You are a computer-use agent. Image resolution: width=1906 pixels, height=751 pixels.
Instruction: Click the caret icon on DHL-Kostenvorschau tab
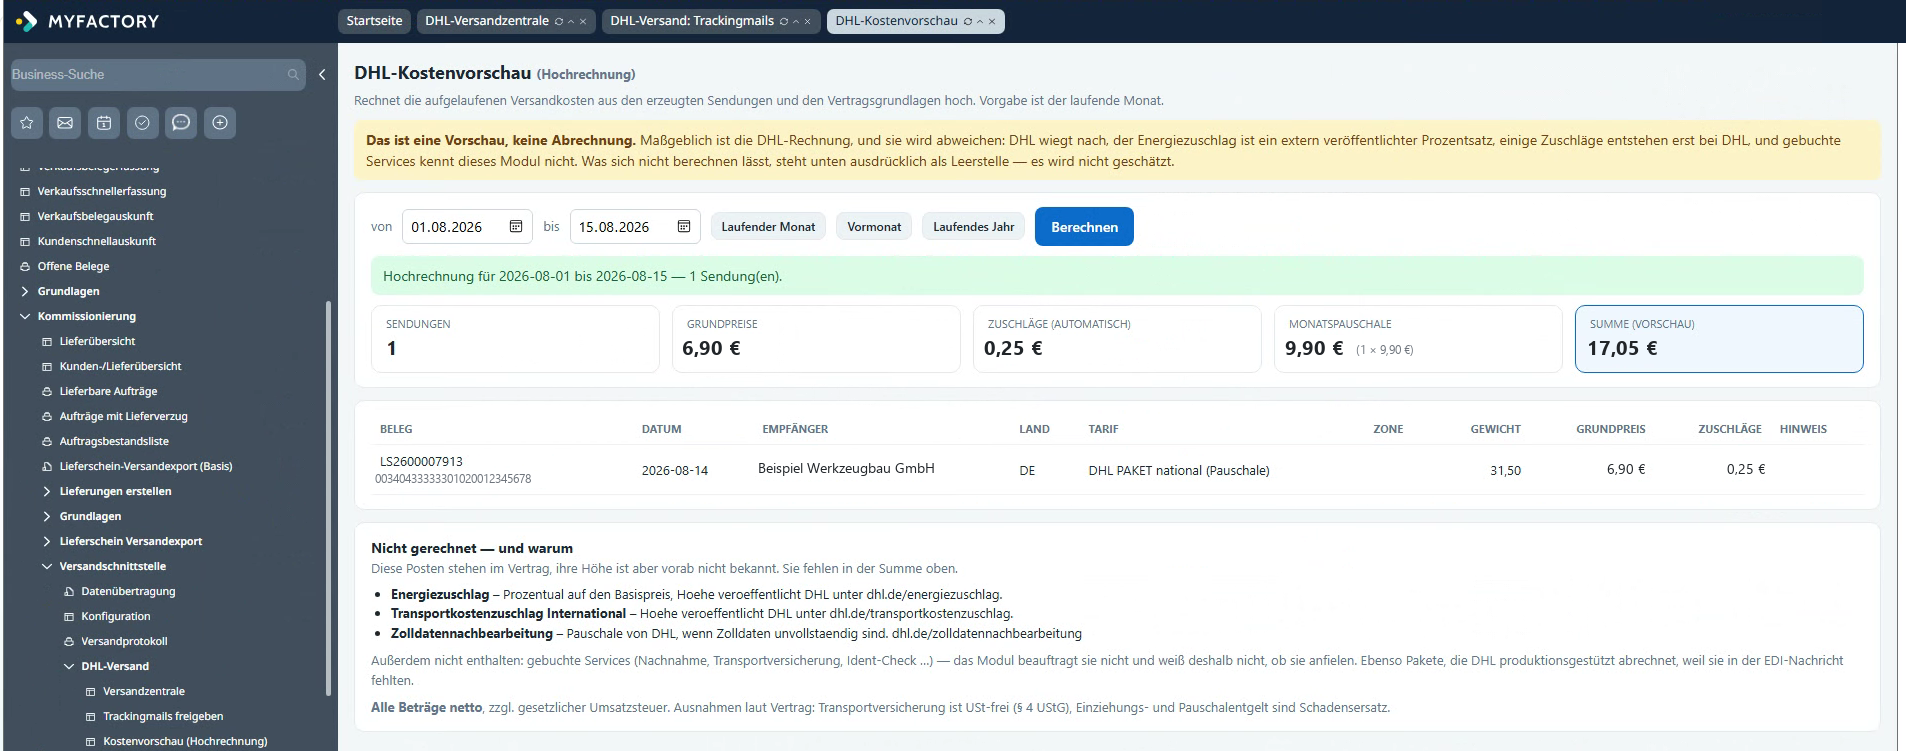pyautogui.click(x=980, y=21)
